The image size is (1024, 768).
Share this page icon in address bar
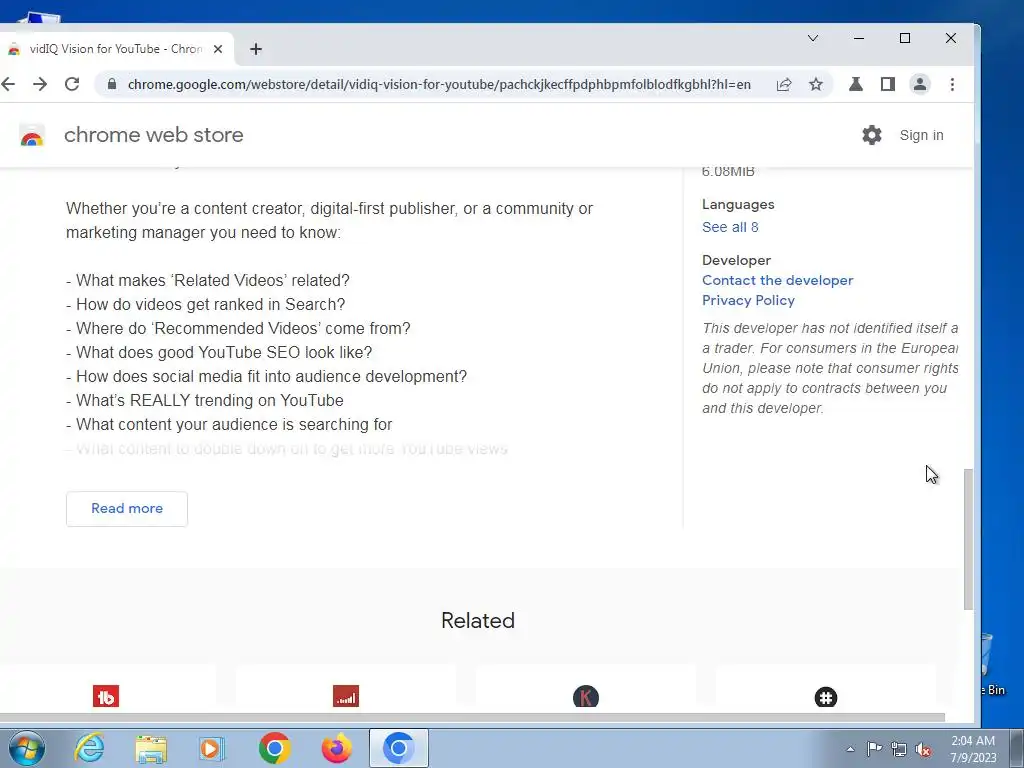coord(784,84)
